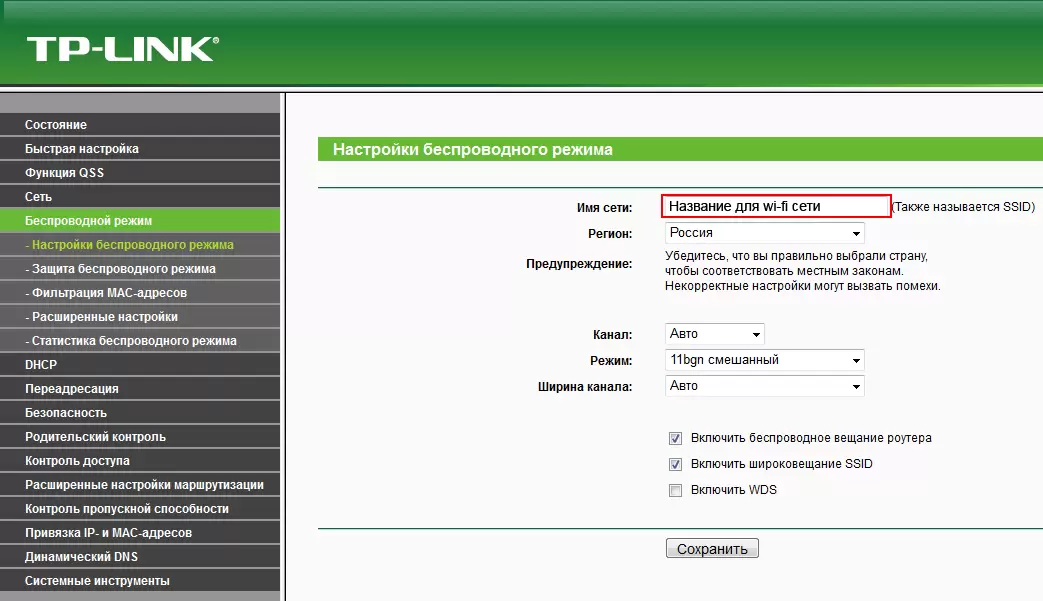Open the DHCP menu section
This screenshot has height=601, width=1043.
(x=41, y=365)
